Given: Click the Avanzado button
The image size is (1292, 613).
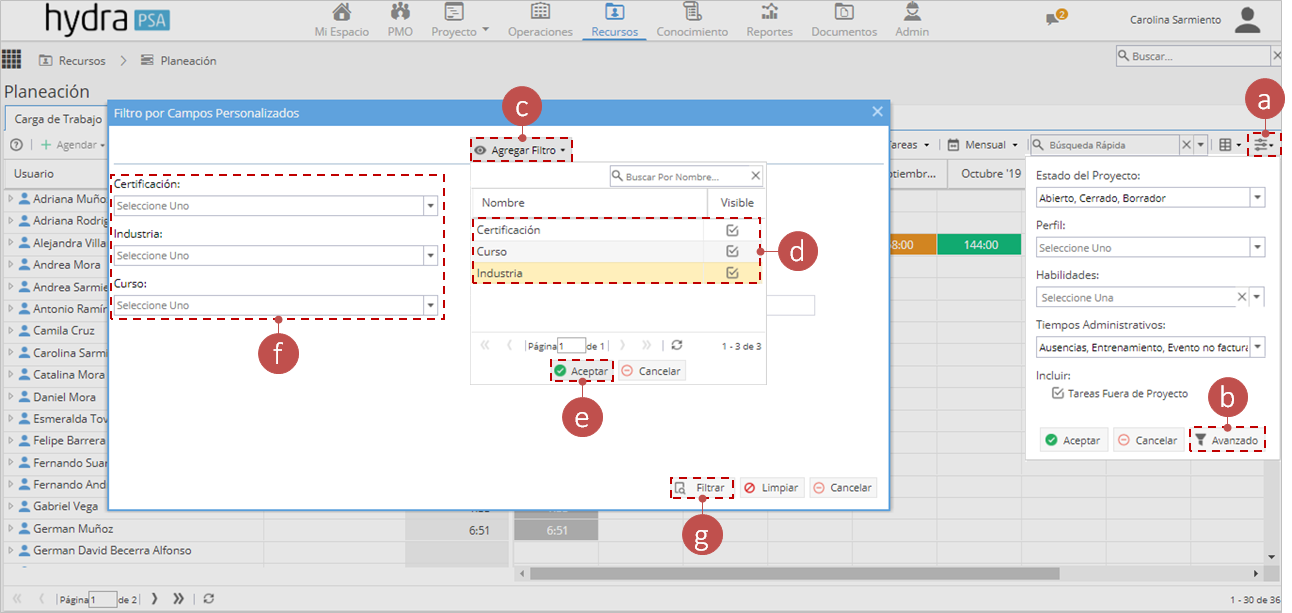Looking at the screenshot, I should point(1227,440).
